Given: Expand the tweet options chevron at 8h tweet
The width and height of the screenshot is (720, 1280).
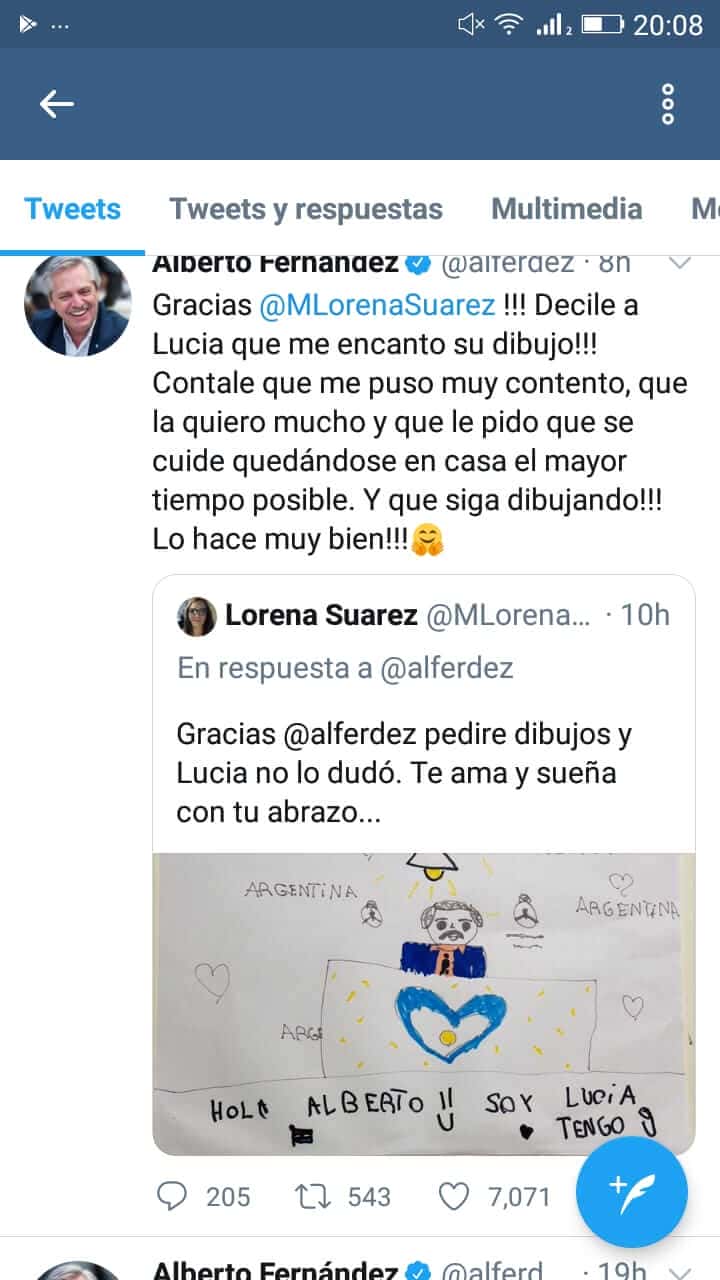Looking at the screenshot, I should 680,264.
